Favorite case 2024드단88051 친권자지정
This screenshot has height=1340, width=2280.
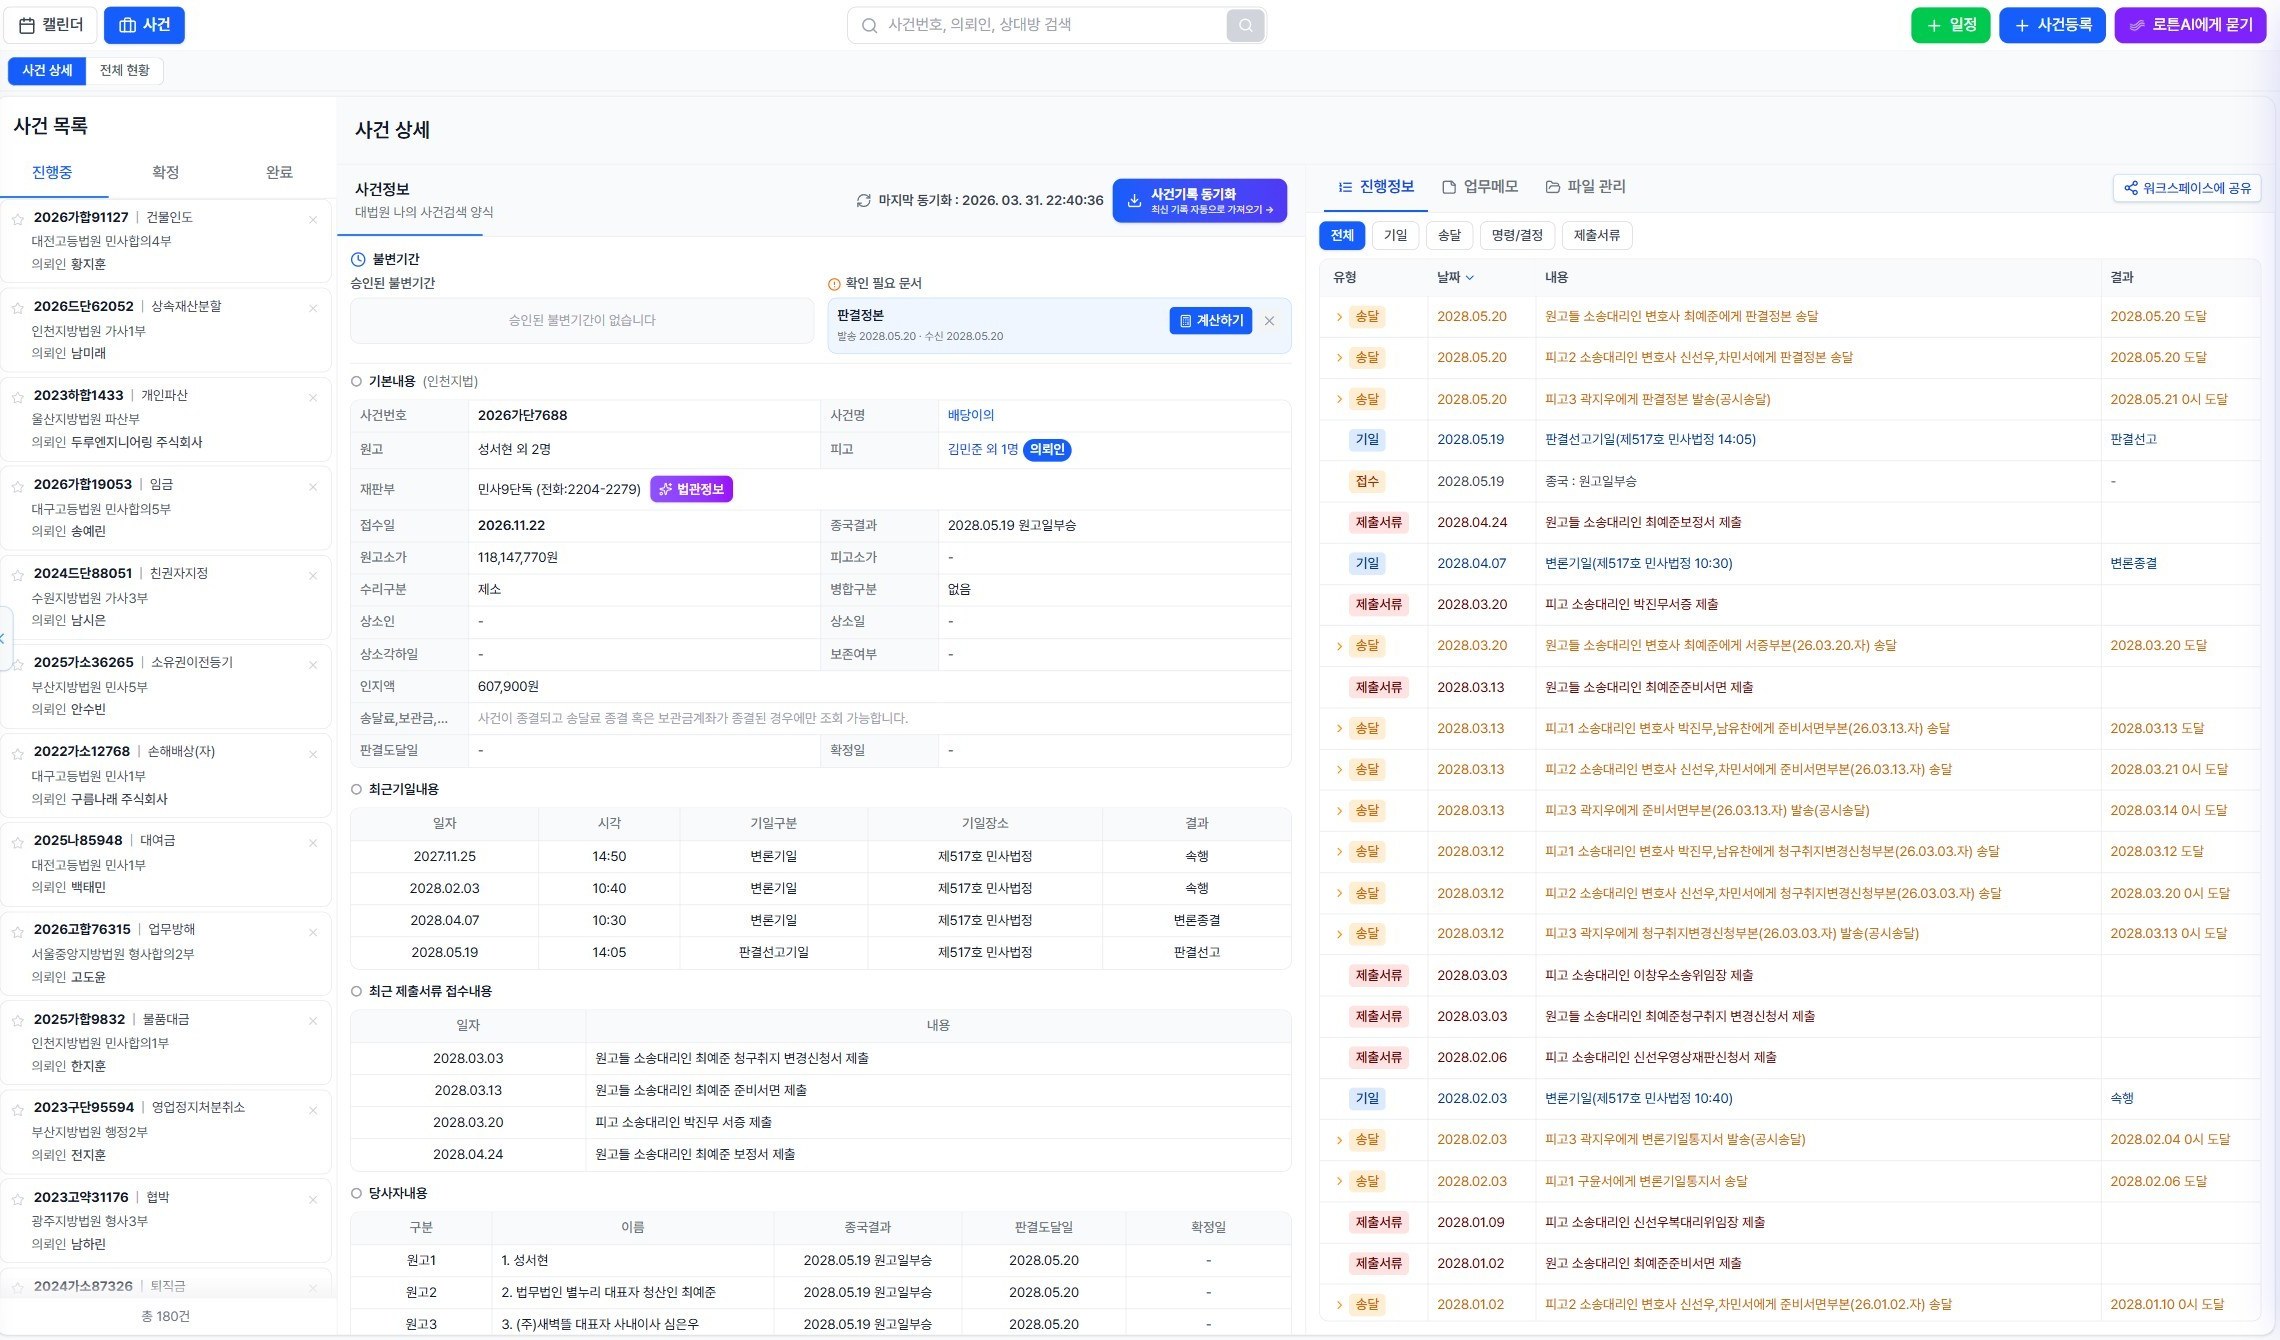[x=17, y=575]
